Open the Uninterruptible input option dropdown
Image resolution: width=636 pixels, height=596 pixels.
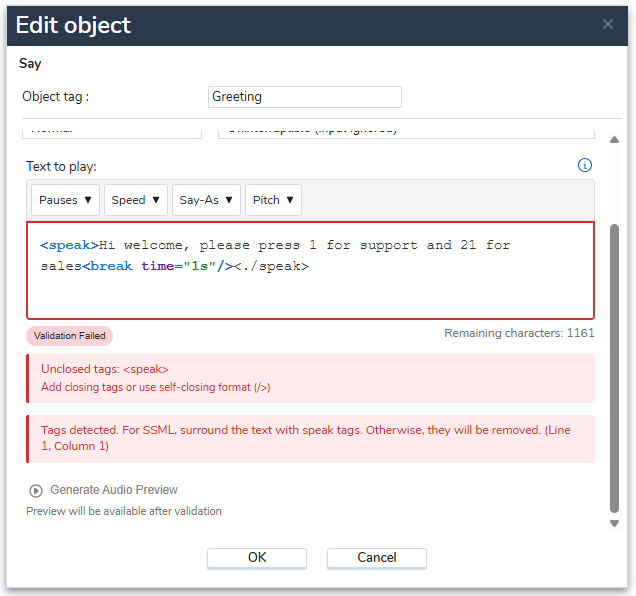[x=405, y=131]
